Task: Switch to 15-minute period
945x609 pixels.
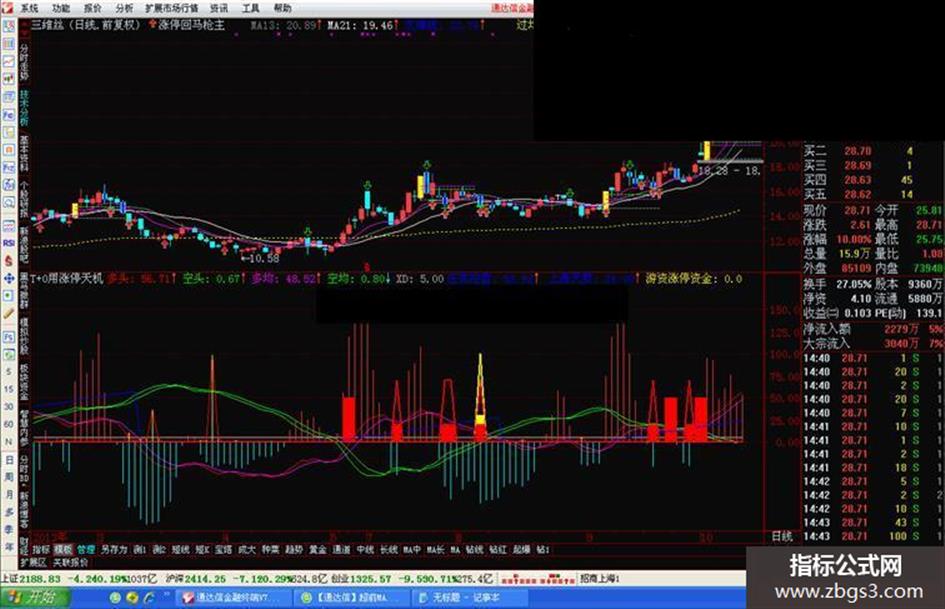Action: tap(8, 389)
